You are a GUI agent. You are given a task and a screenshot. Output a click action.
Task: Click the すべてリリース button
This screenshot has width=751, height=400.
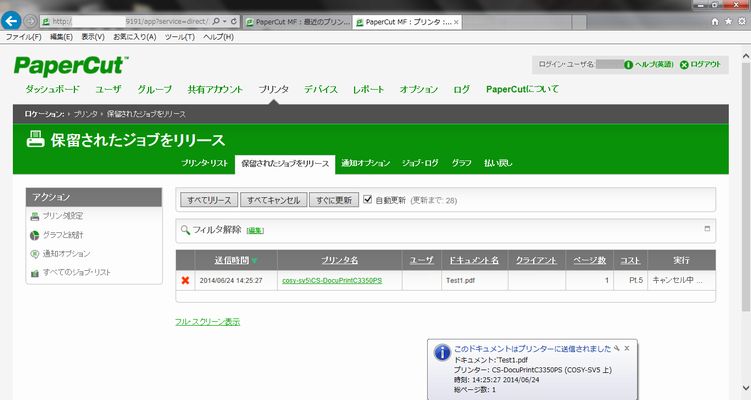click(209, 200)
